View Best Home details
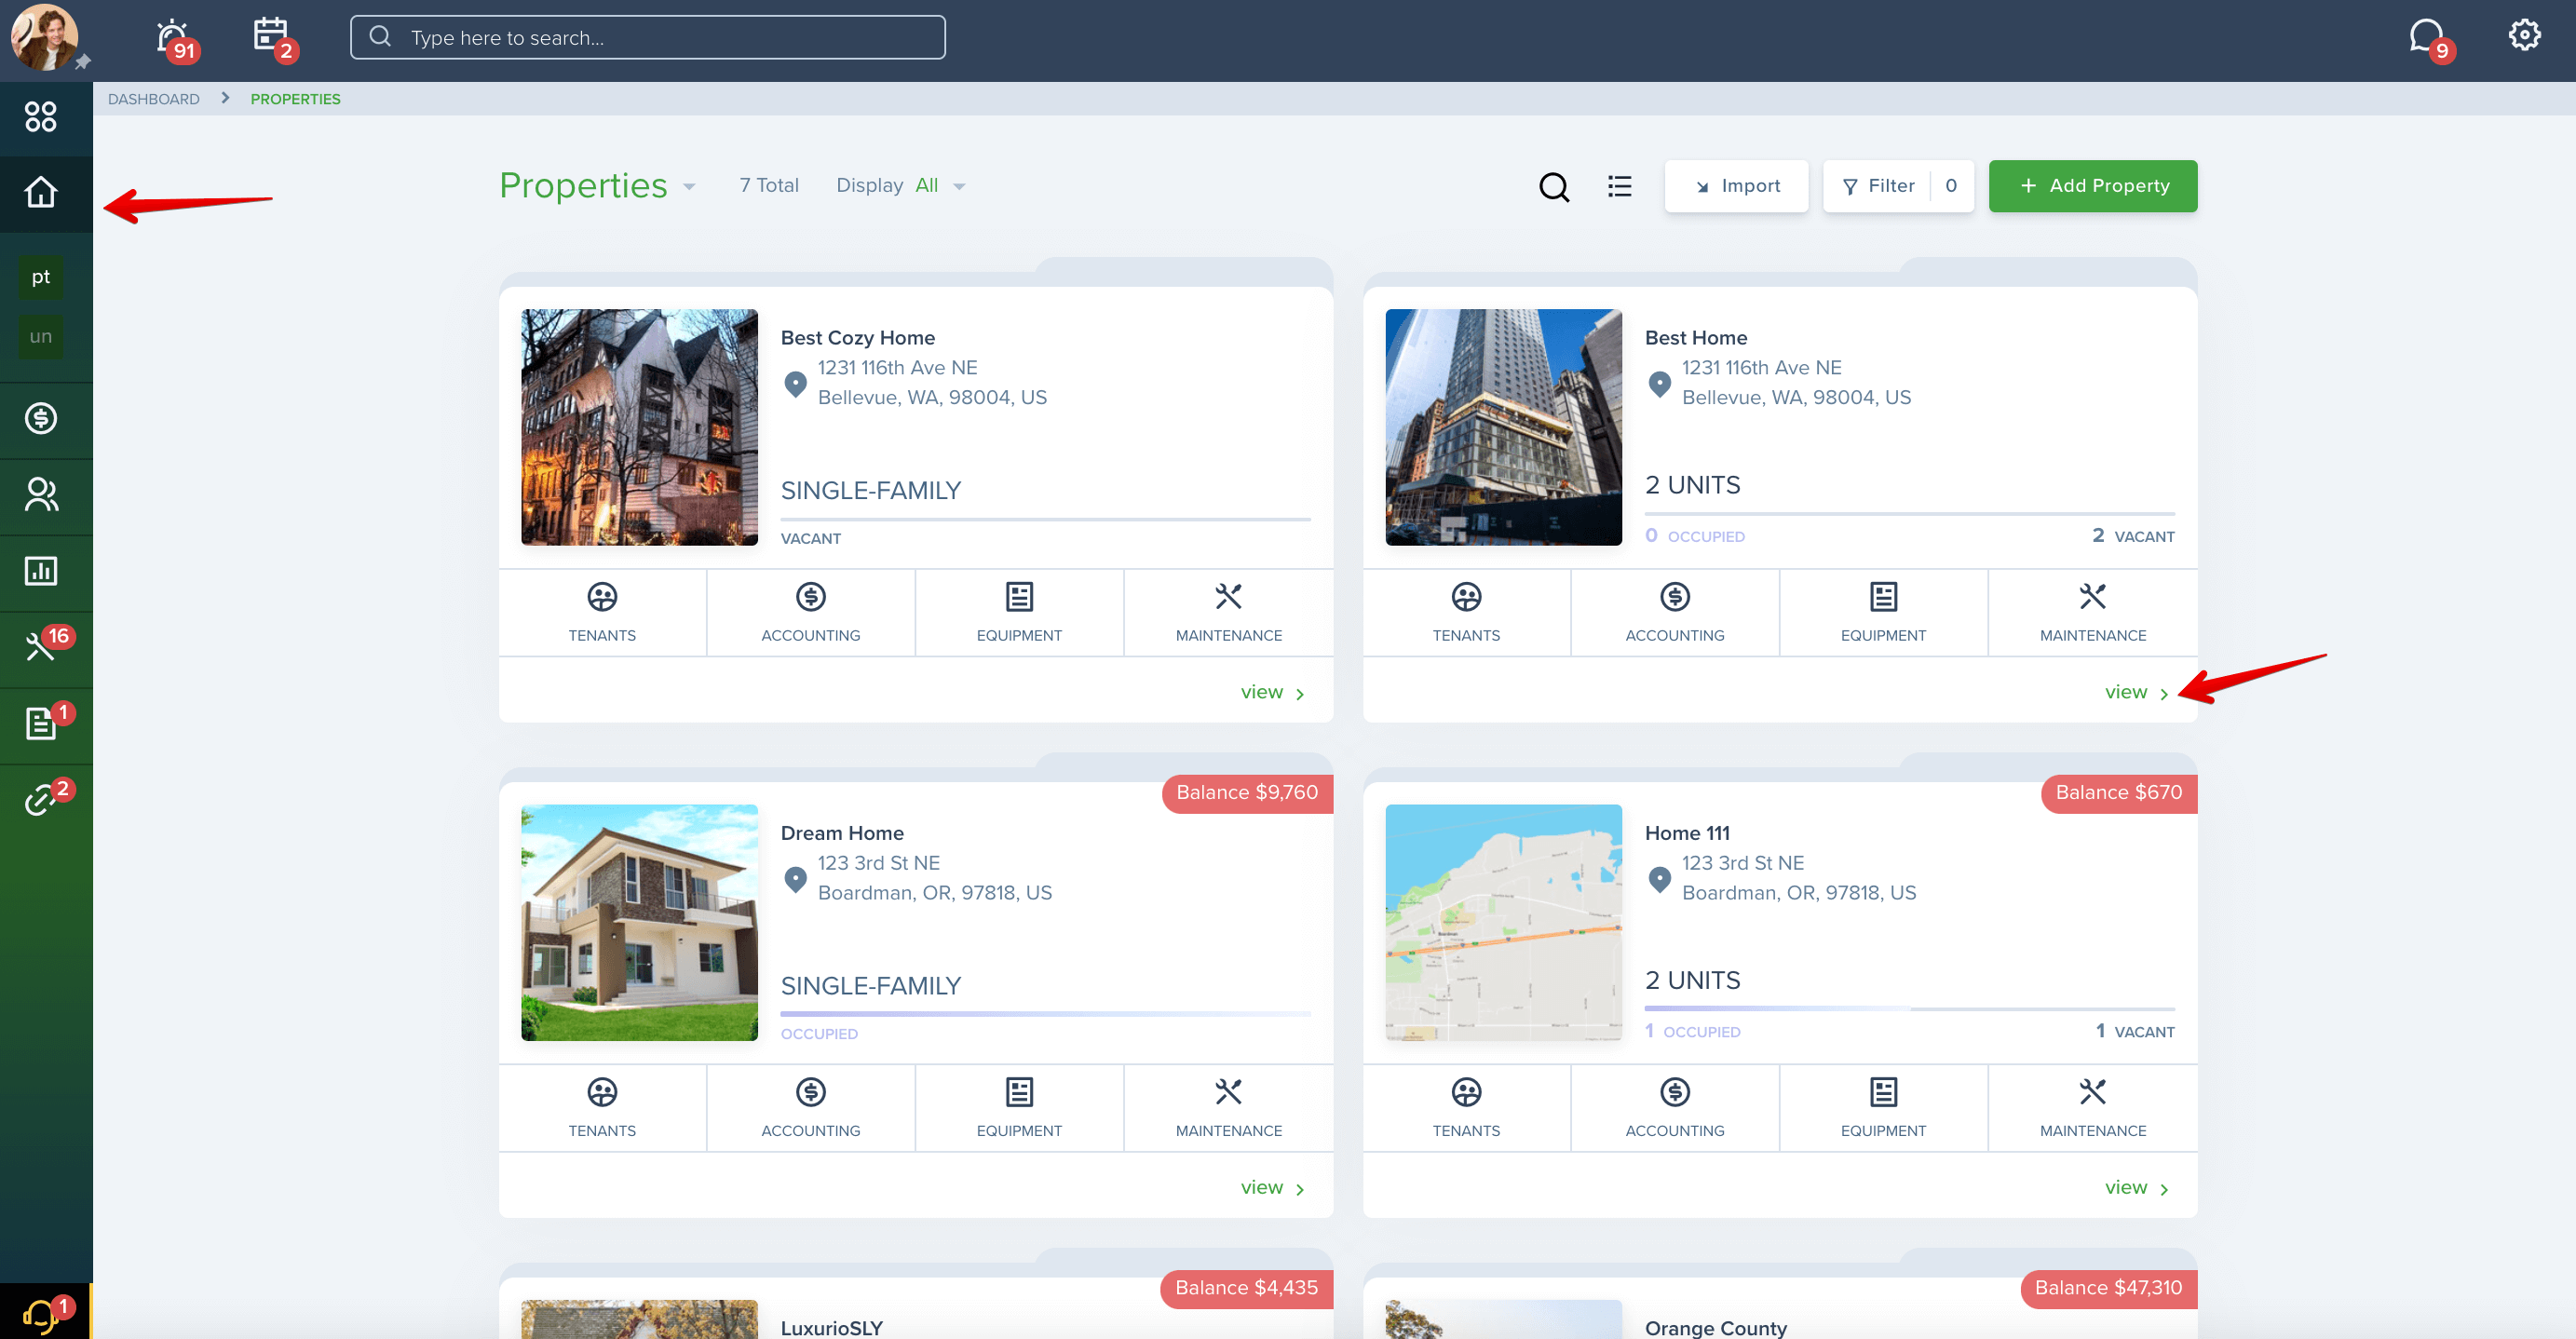The image size is (2576, 1339). coord(2136,692)
